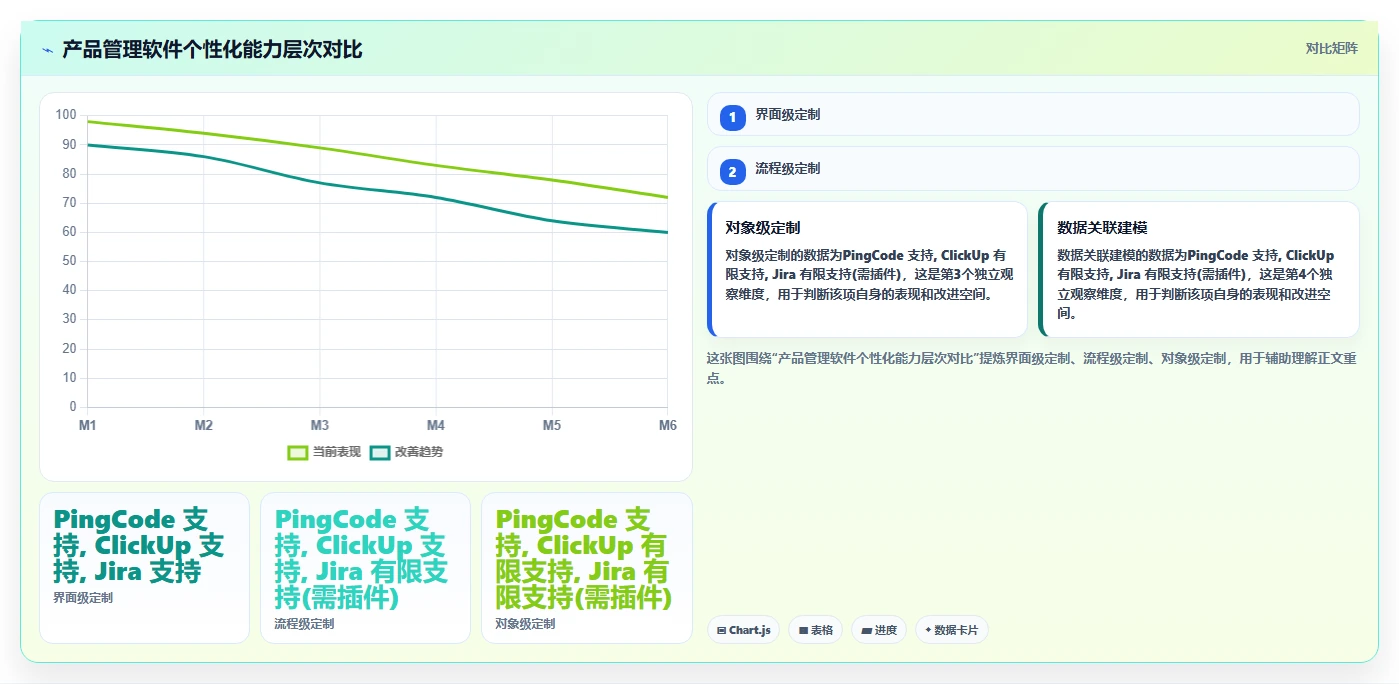The width and height of the screenshot is (1399, 684).
Task: Click the teal 改善趋势 legend color box
Action: 379,452
